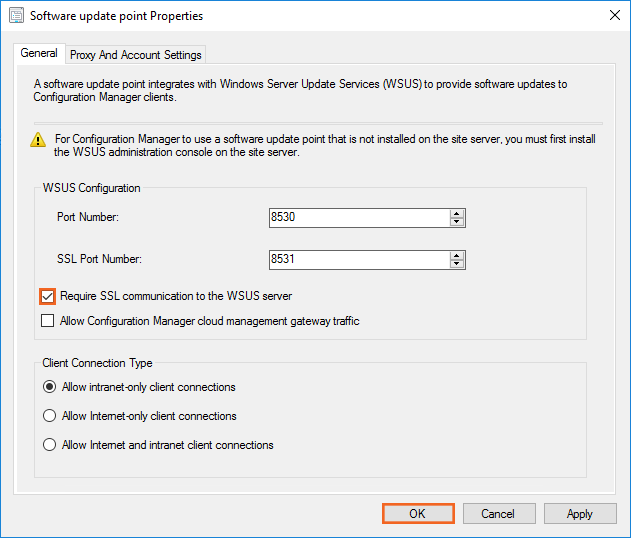Open the Proxy And Account Settings tab
The height and width of the screenshot is (538, 631).
135,55
